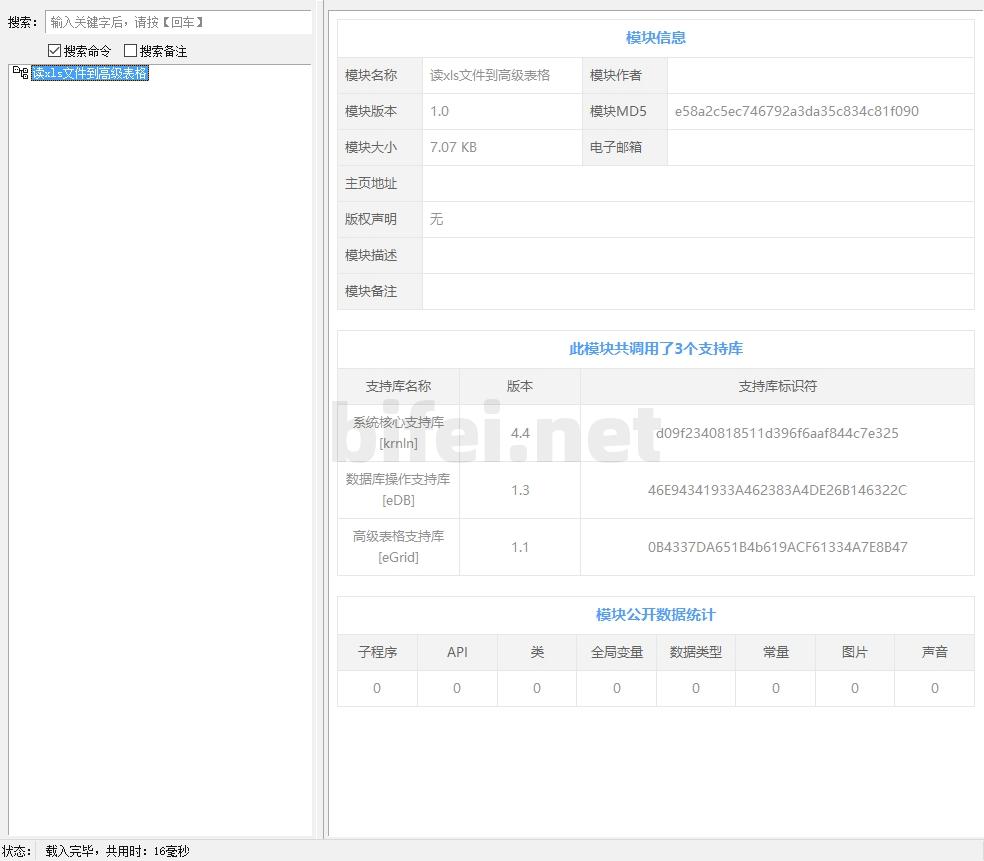
Task: Click the empty 主页地址 field
Action: (697, 183)
